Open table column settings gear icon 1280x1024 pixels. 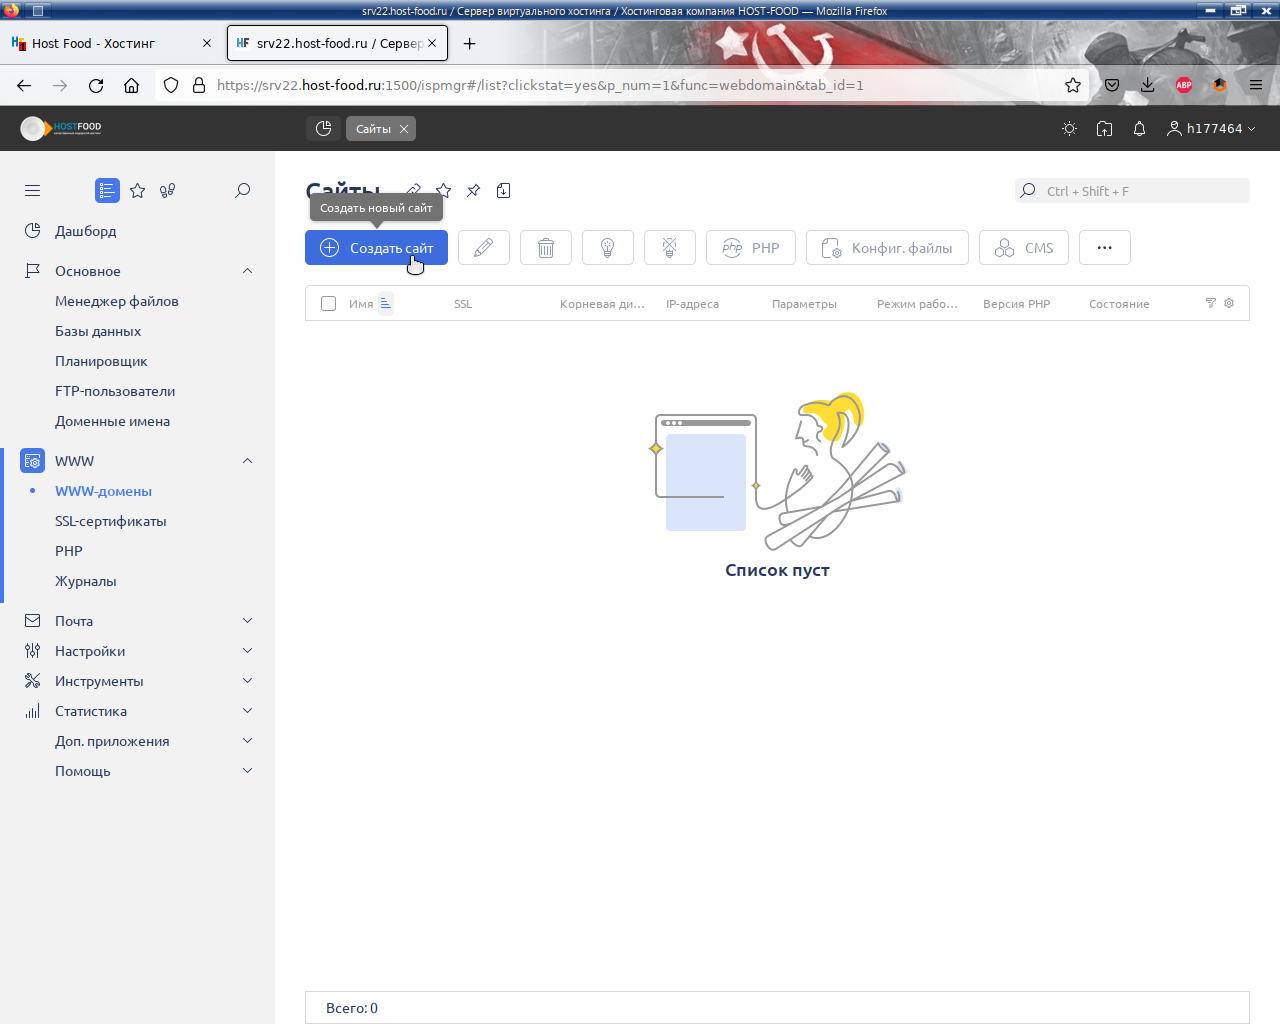[x=1229, y=303]
